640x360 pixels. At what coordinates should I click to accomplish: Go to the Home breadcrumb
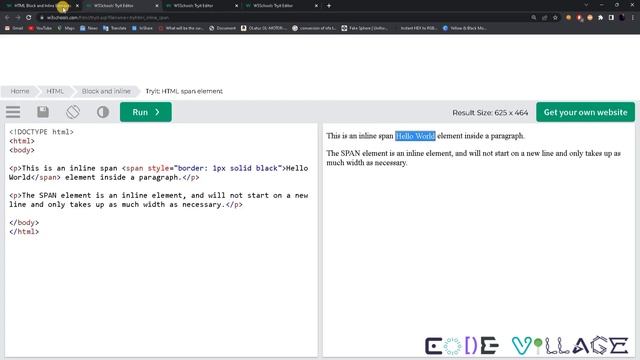(20, 91)
